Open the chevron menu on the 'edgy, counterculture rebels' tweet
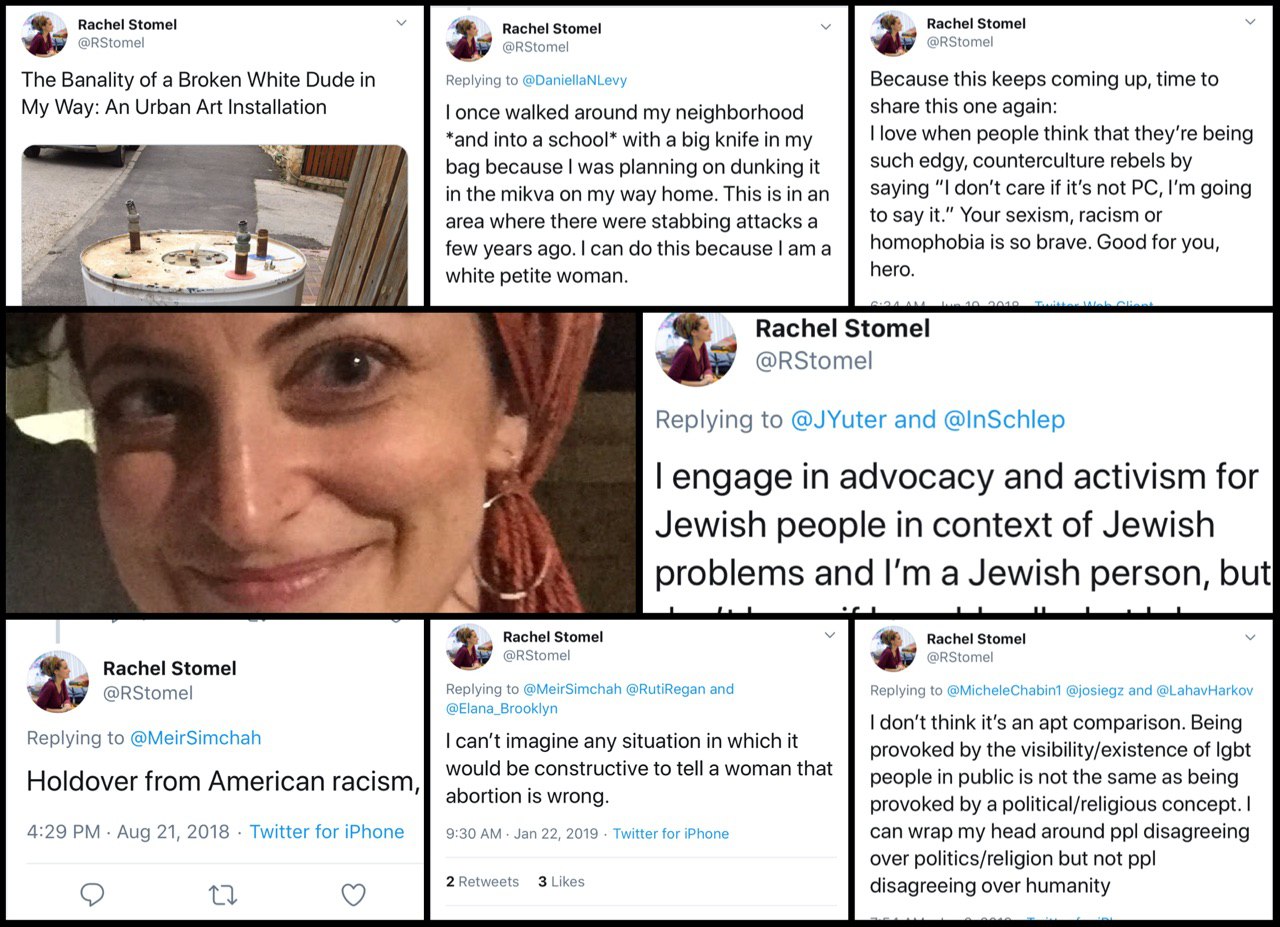This screenshot has width=1280, height=927. [1250, 22]
